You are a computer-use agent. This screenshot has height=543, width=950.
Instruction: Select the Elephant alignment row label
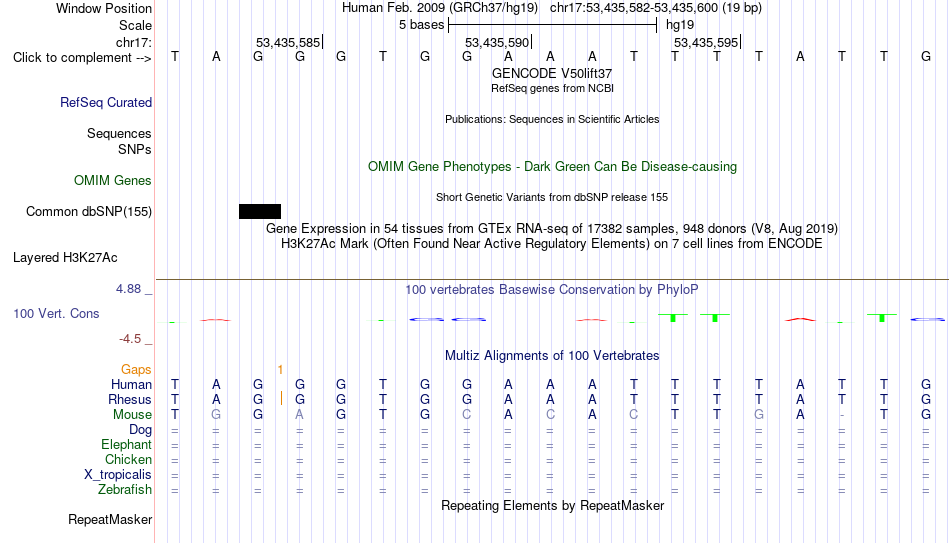127,445
